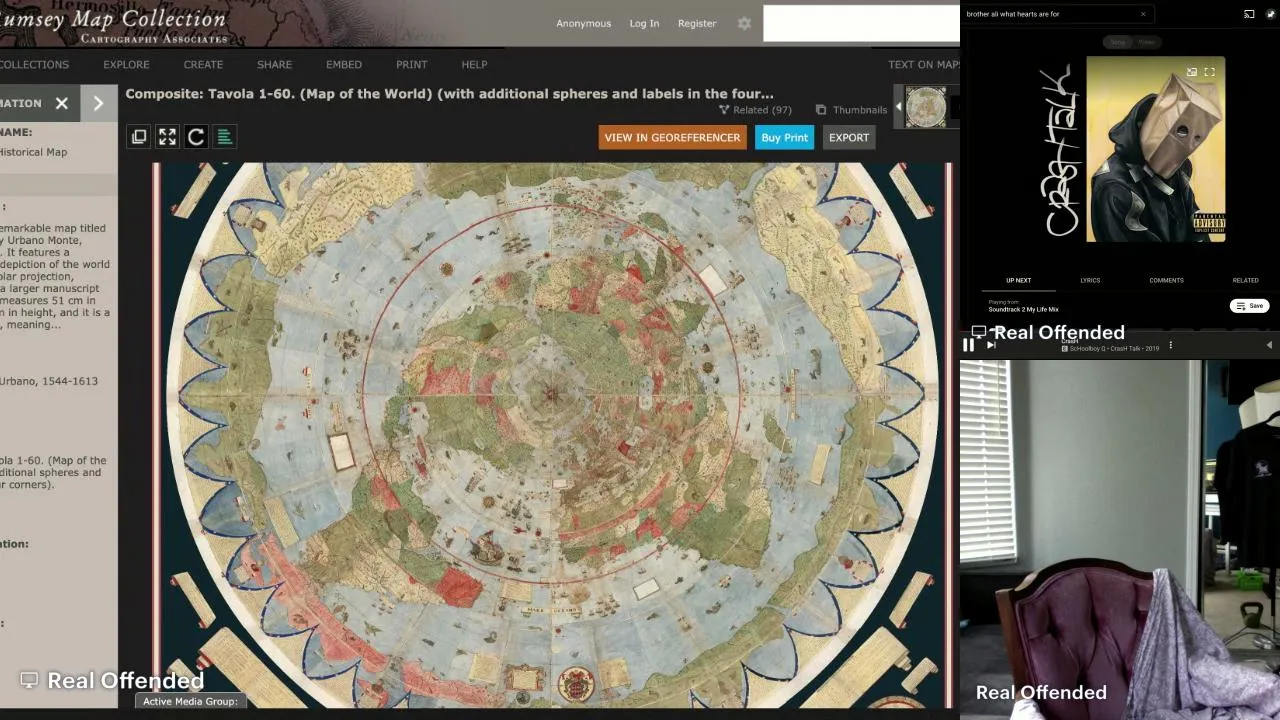Pause the currently playing song
This screenshot has width=1280, height=720.
(968, 345)
